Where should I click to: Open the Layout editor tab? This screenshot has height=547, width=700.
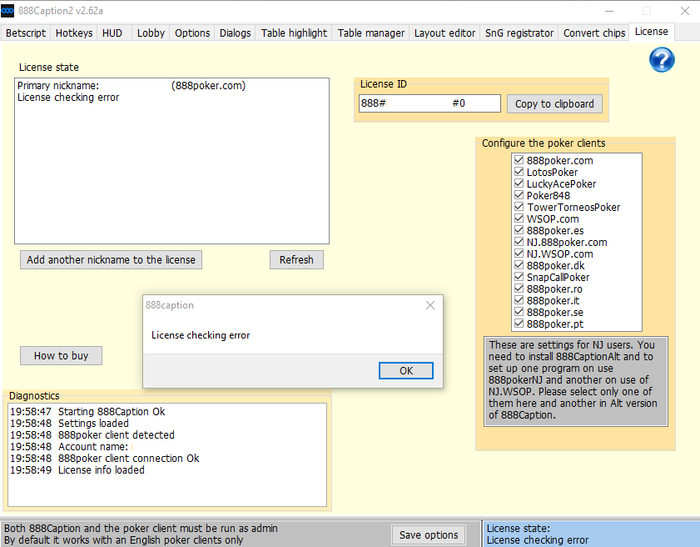coord(445,33)
